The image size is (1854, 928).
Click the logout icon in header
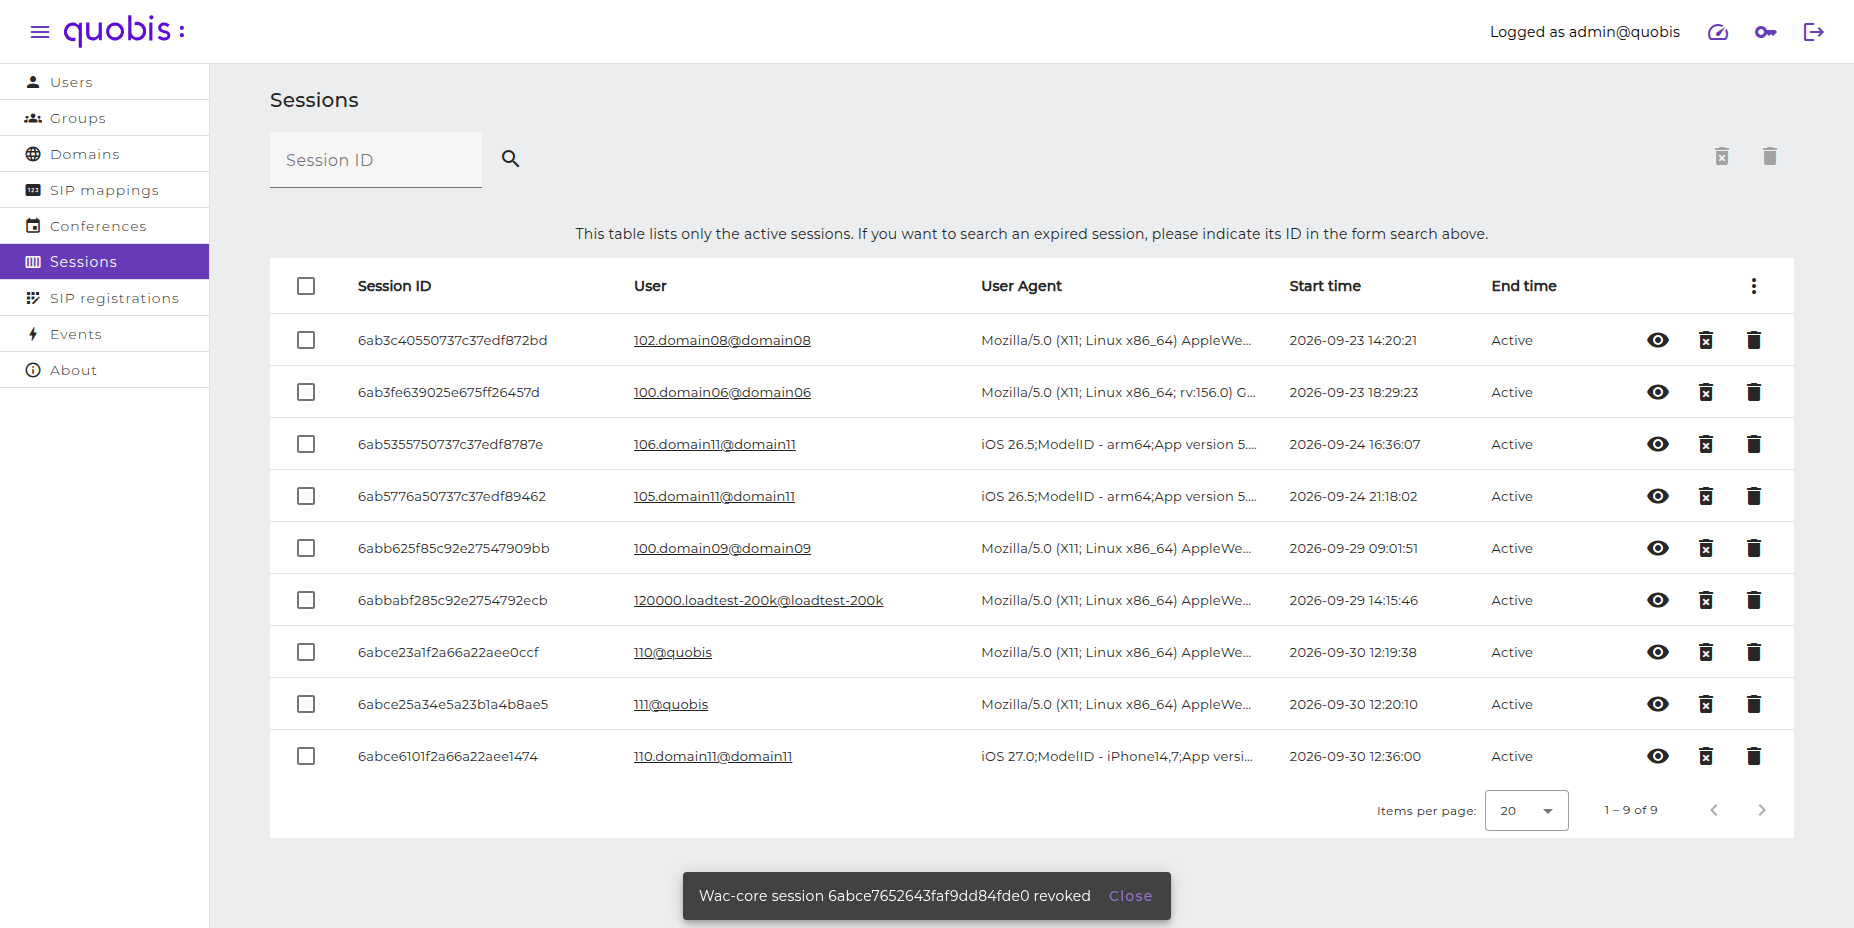[x=1813, y=32]
